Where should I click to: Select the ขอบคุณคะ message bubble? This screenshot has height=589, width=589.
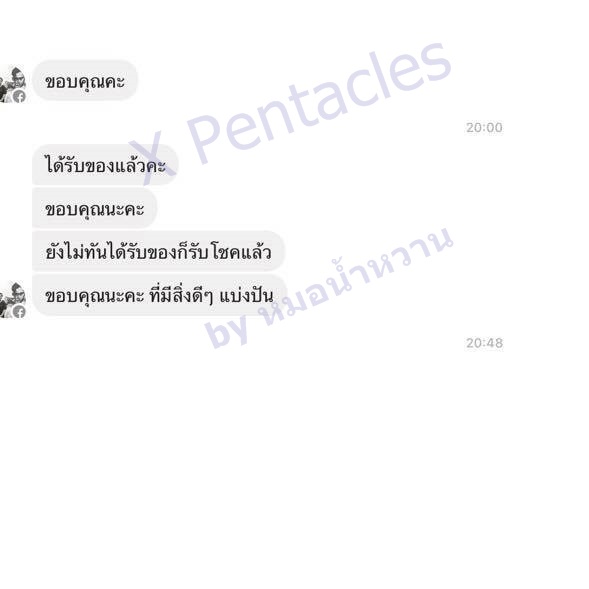coord(85,81)
